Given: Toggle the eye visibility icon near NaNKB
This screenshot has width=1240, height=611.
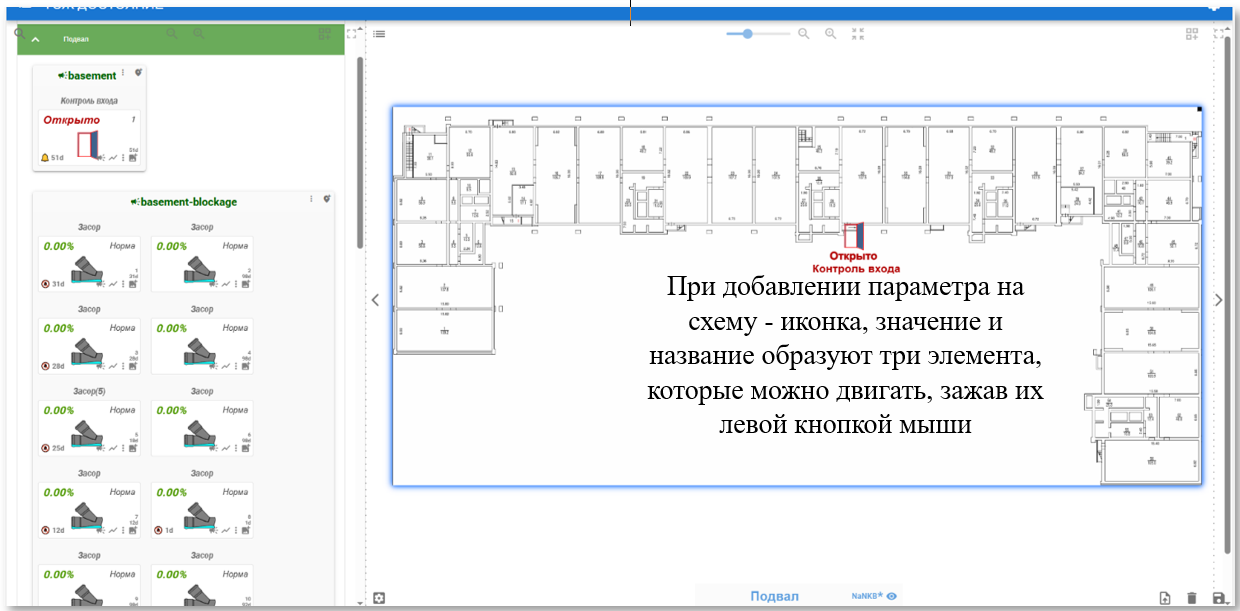Looking at the screenshot, I should click(x=891, y=596).
